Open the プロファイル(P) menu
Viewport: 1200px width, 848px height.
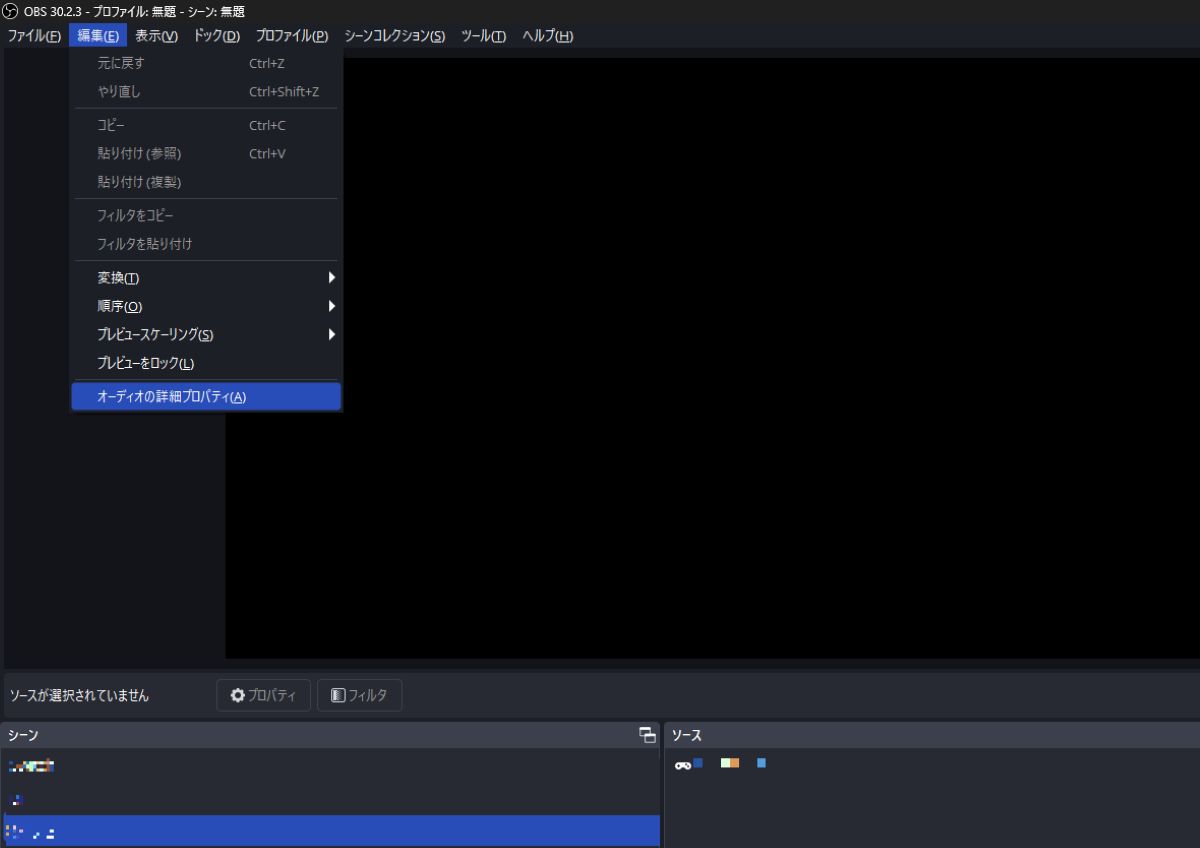pyautogui.click(x=291, y=36)
